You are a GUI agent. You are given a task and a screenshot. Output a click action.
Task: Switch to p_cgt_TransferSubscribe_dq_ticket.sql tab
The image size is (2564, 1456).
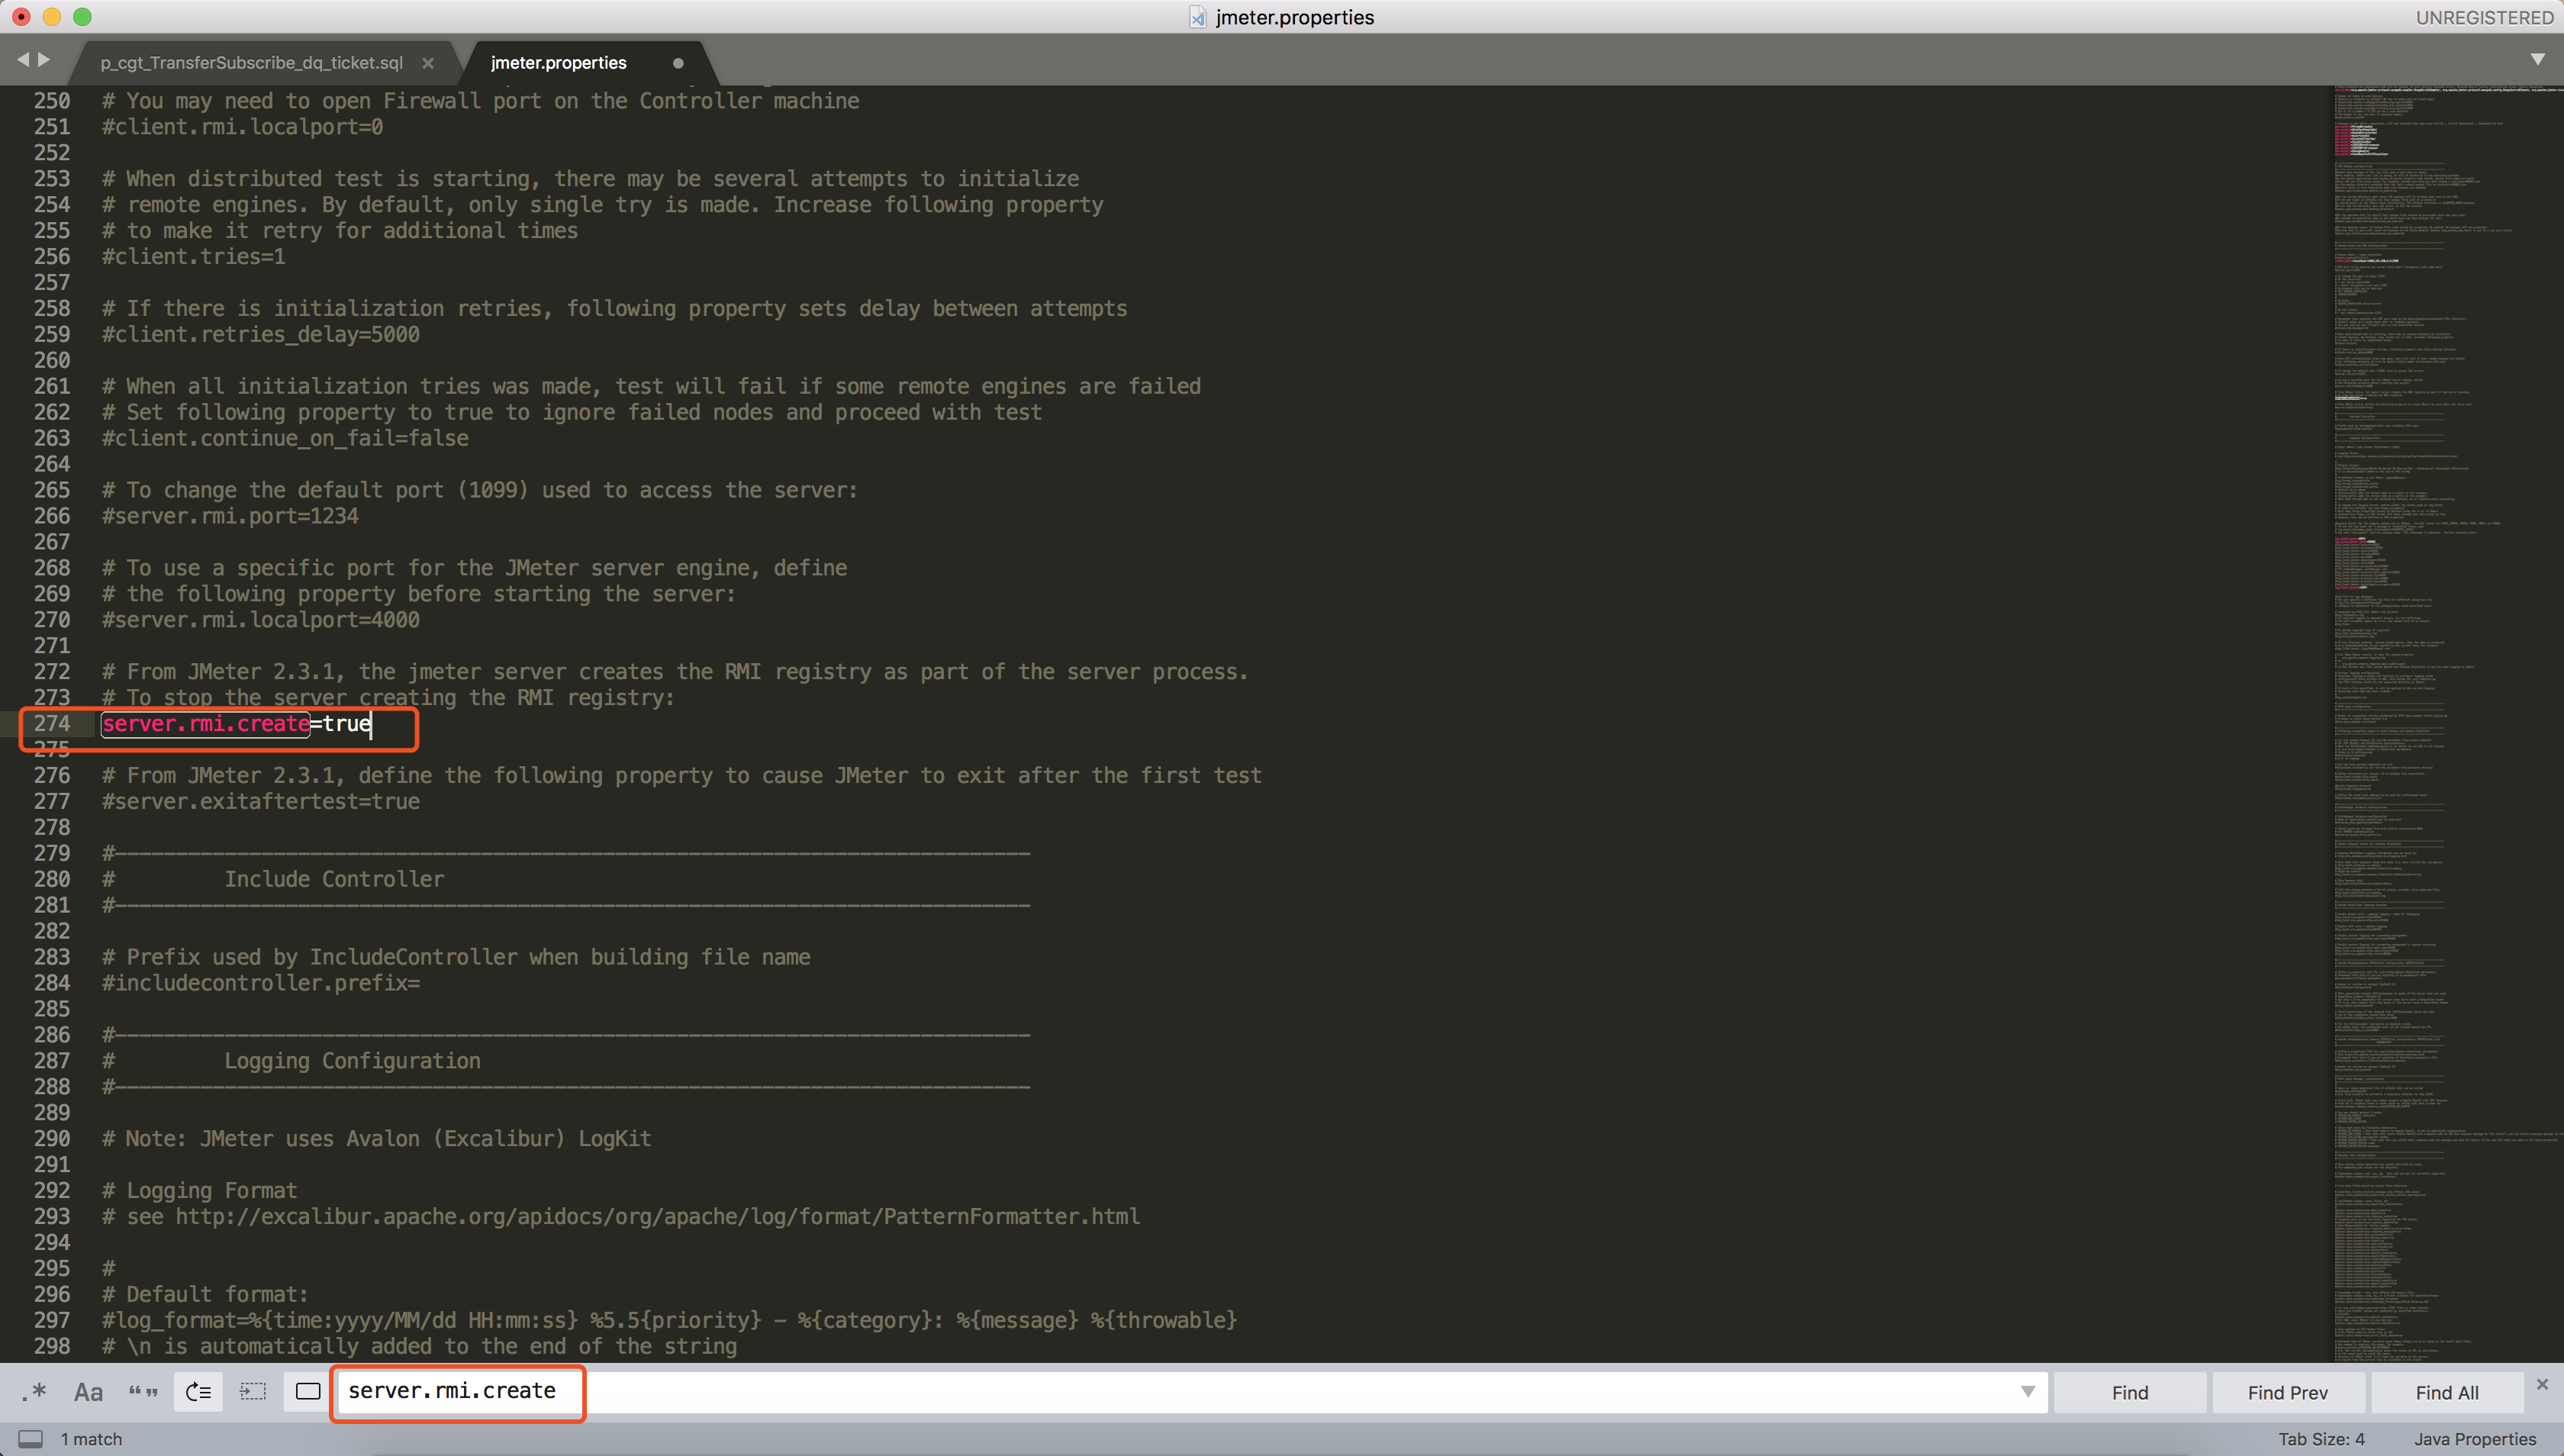(251, 62)
